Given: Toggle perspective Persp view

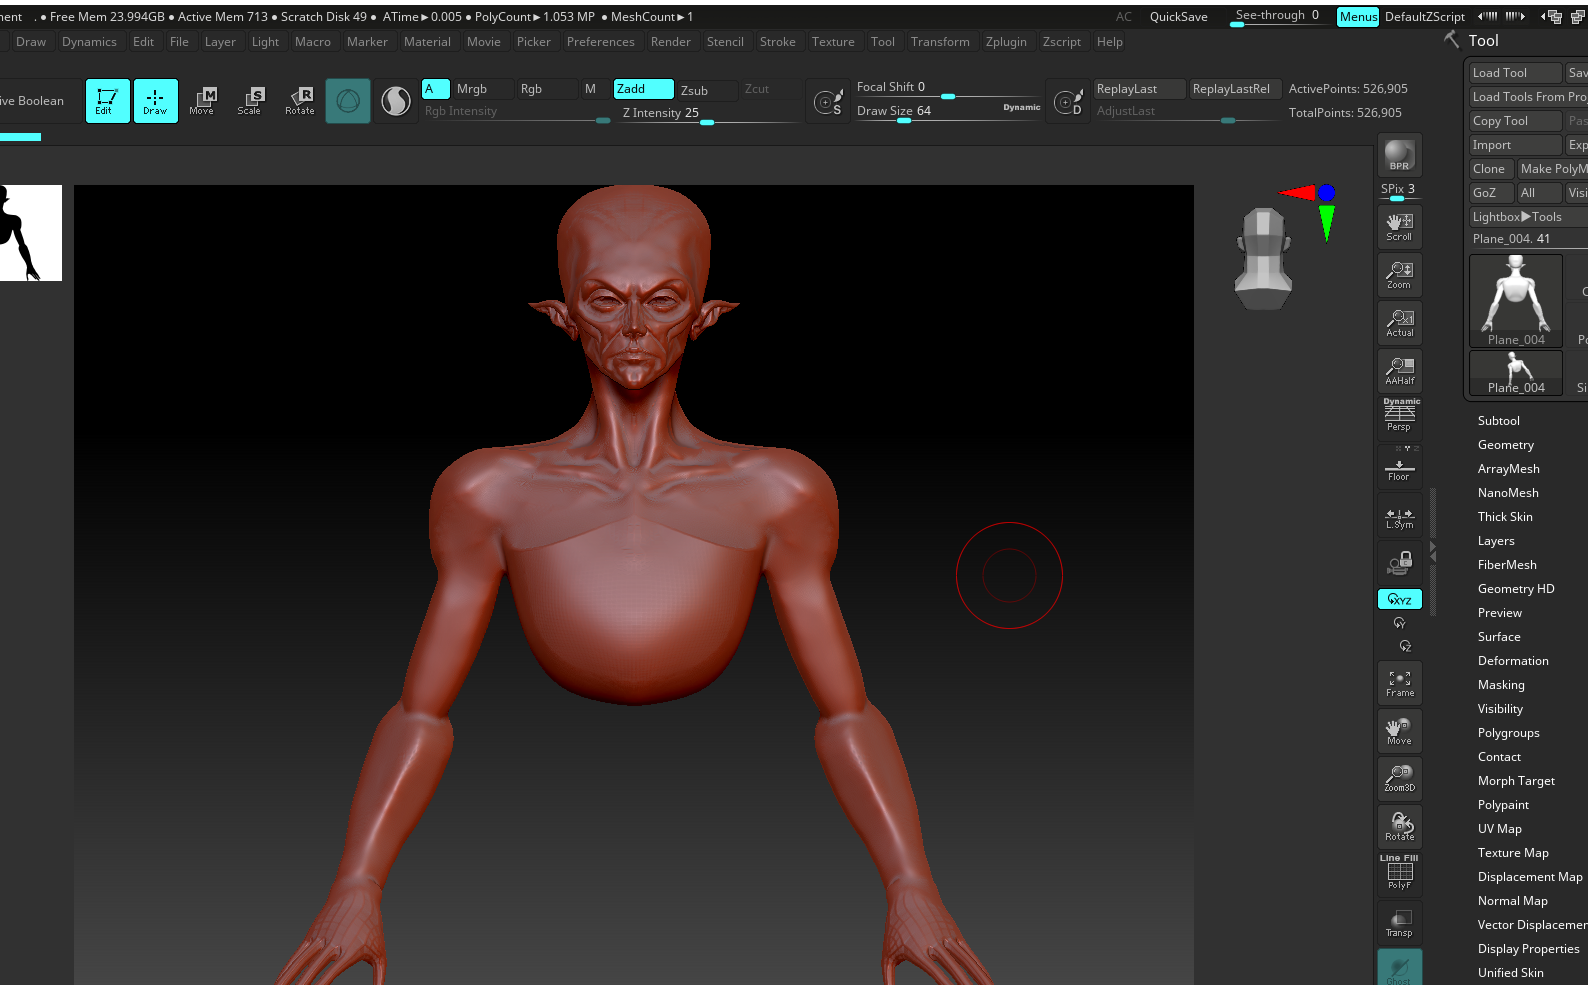Looking at the screenshot, I should 1399,416.
